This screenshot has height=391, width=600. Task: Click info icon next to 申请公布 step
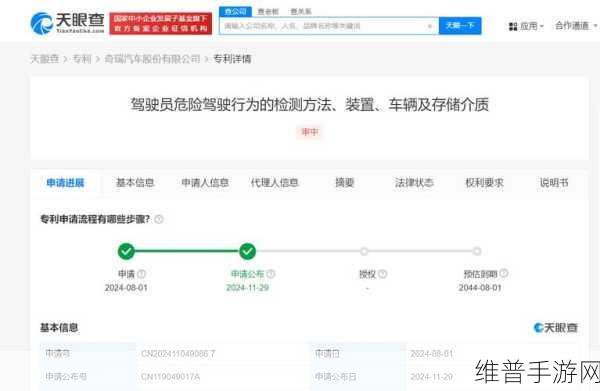271,274
